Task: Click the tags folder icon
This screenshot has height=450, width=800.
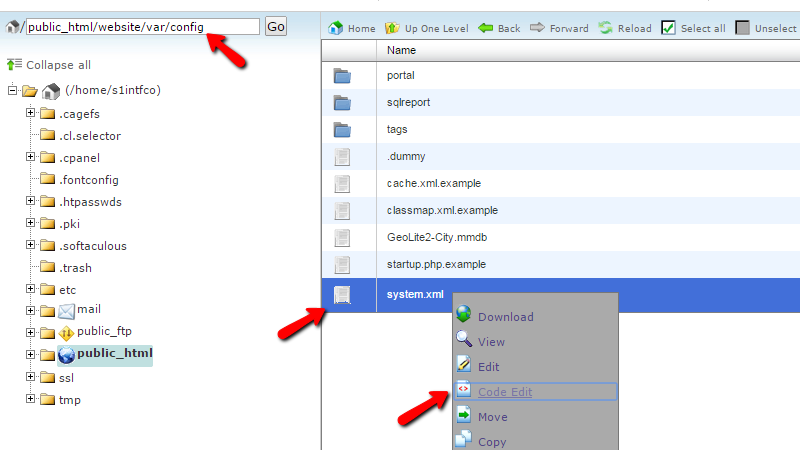Action: (342, 130)
